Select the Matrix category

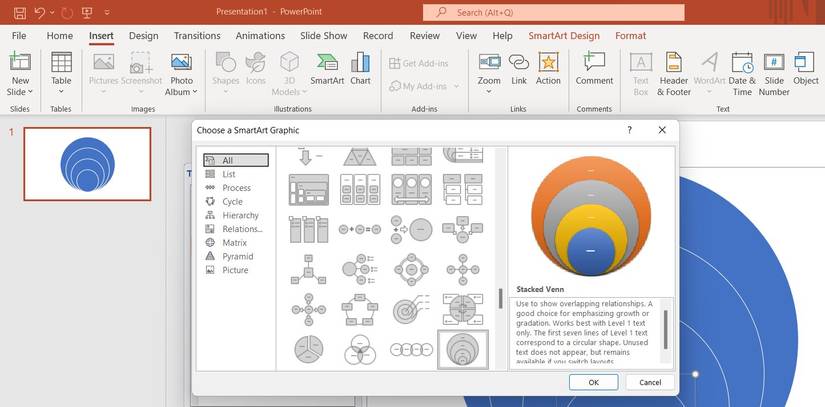(236, 242)
